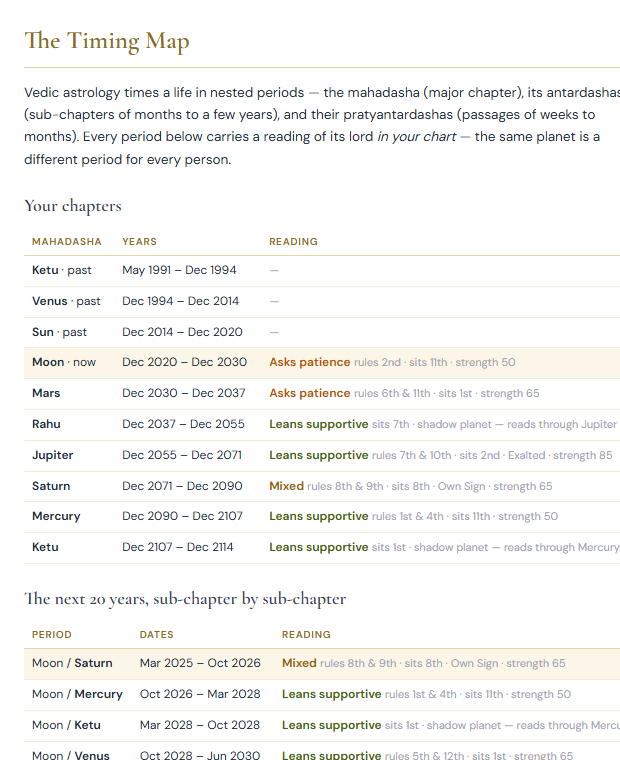
Task: Select 'Dec 2090 – Dec 2107' years cell
Action: pos(182,516)
